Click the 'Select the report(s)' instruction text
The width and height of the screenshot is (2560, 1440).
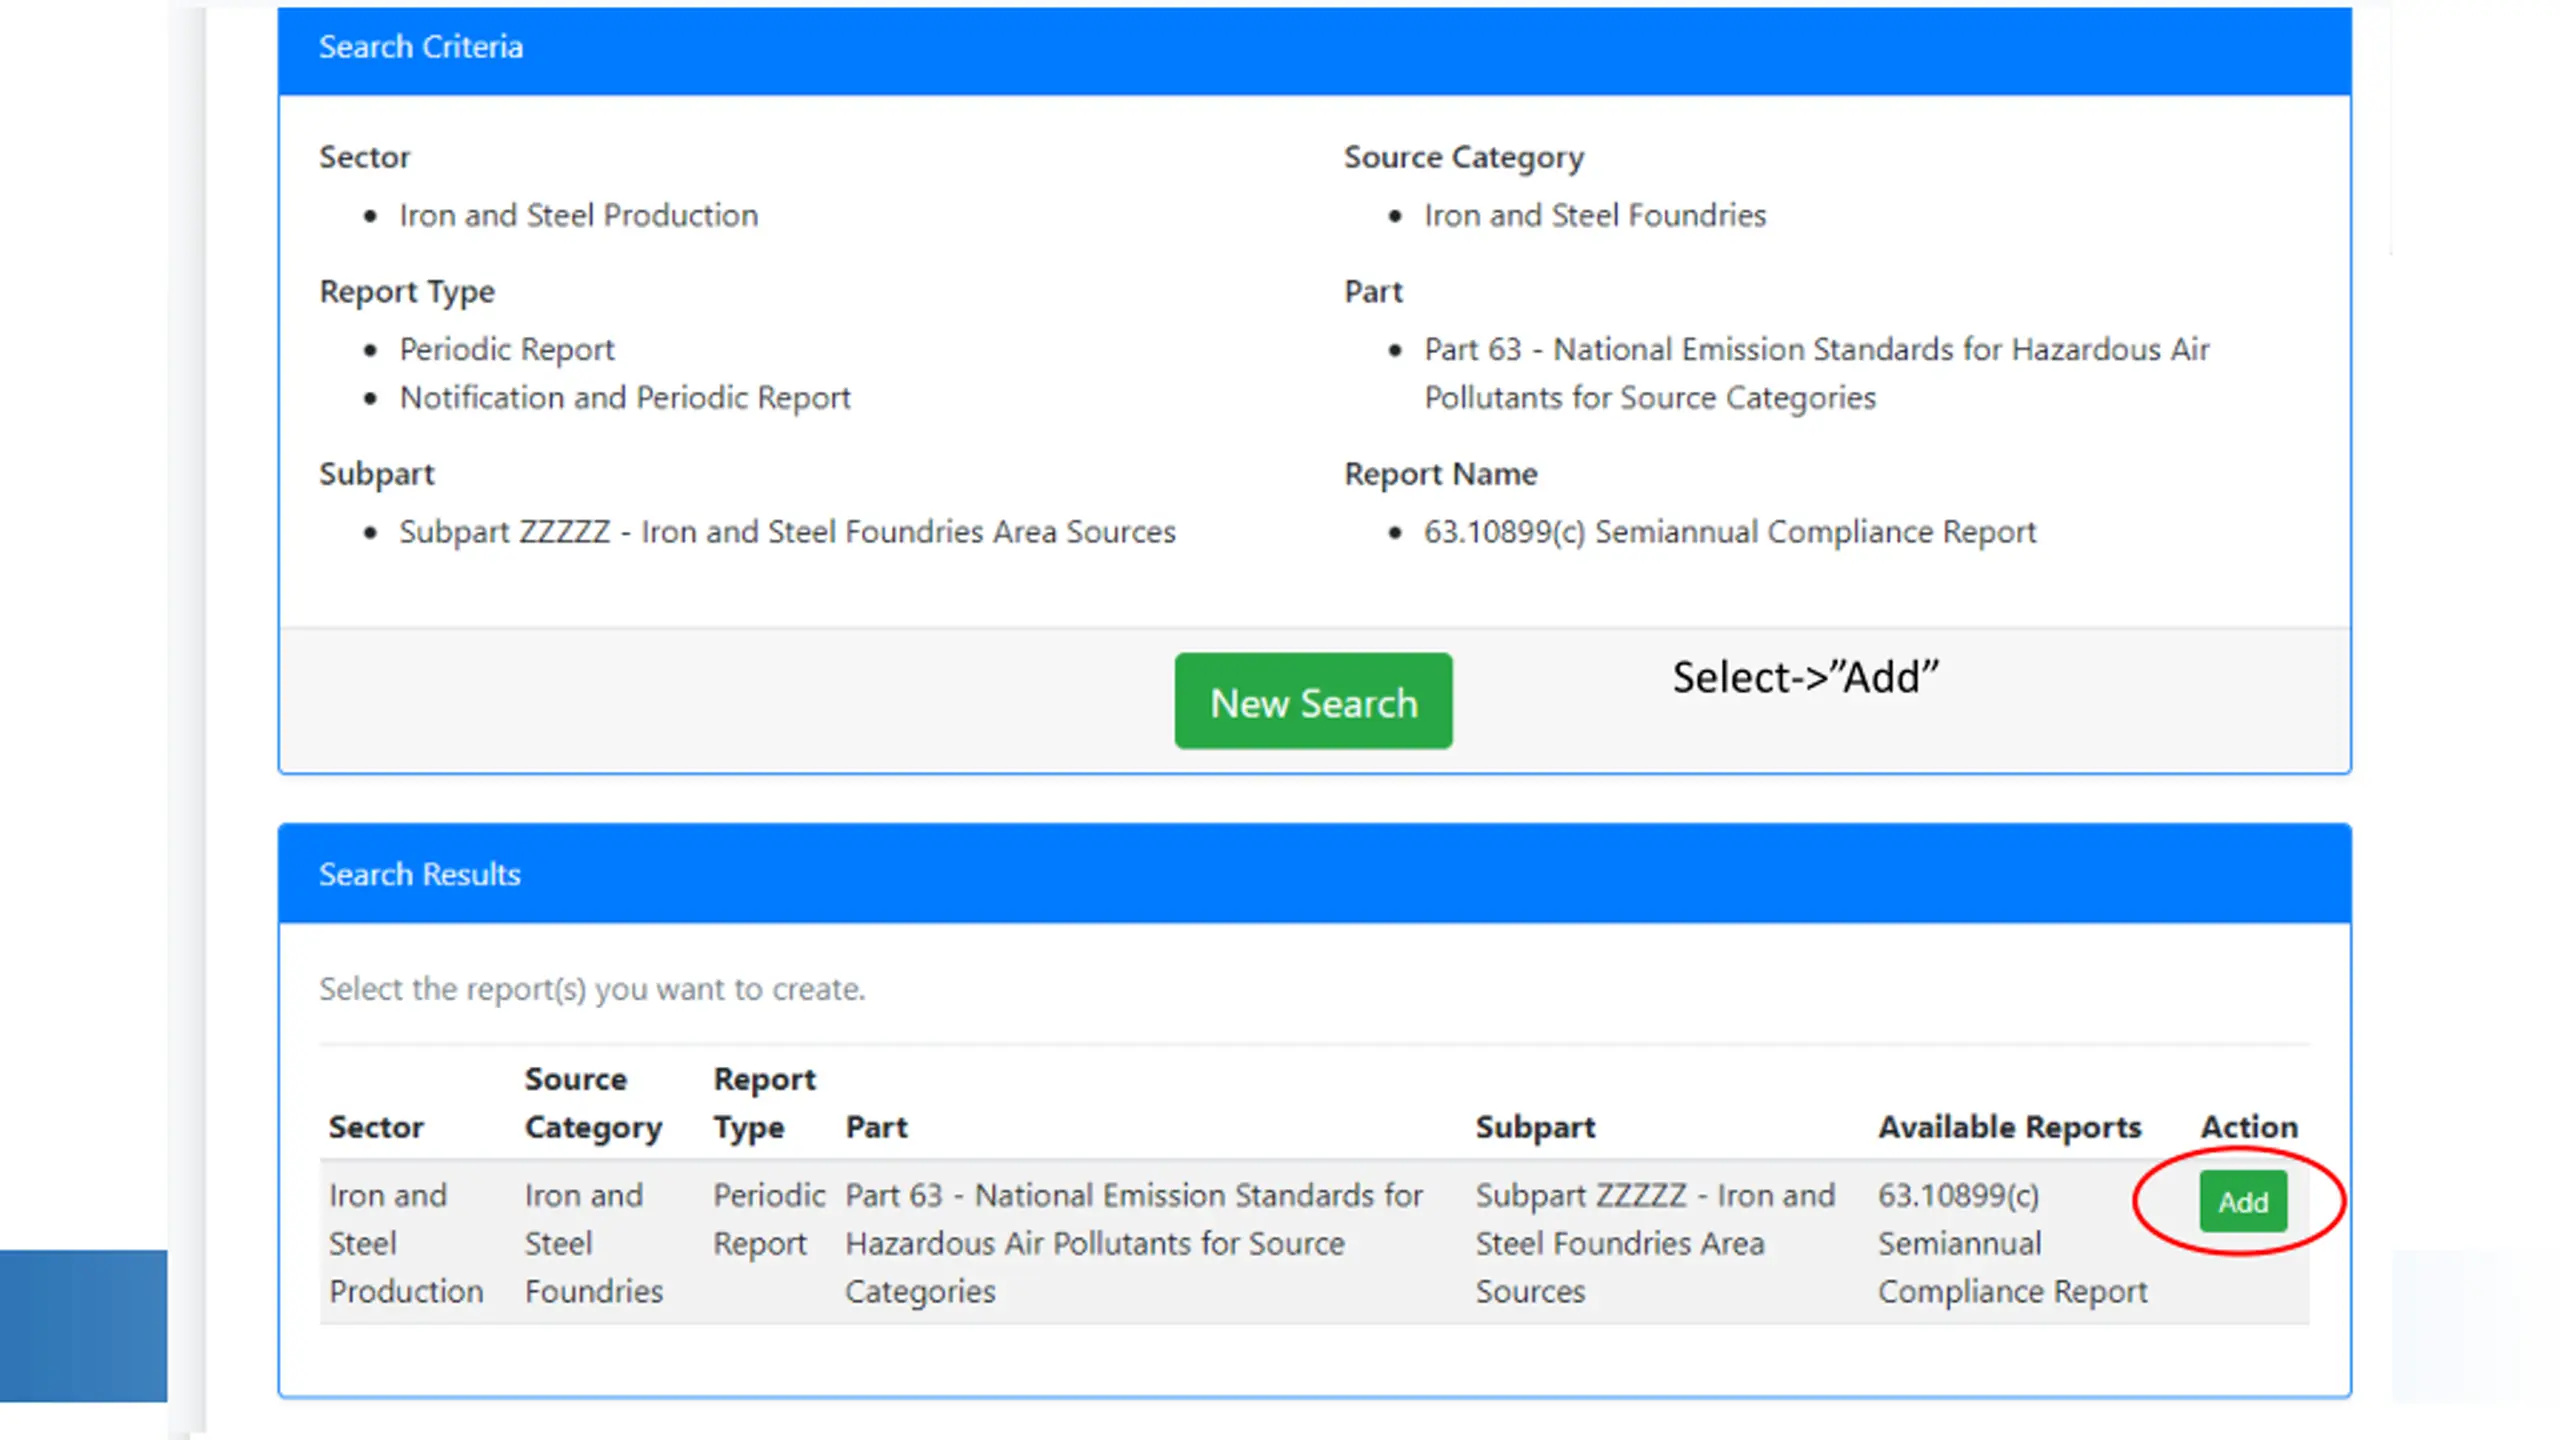pos(592,988)
